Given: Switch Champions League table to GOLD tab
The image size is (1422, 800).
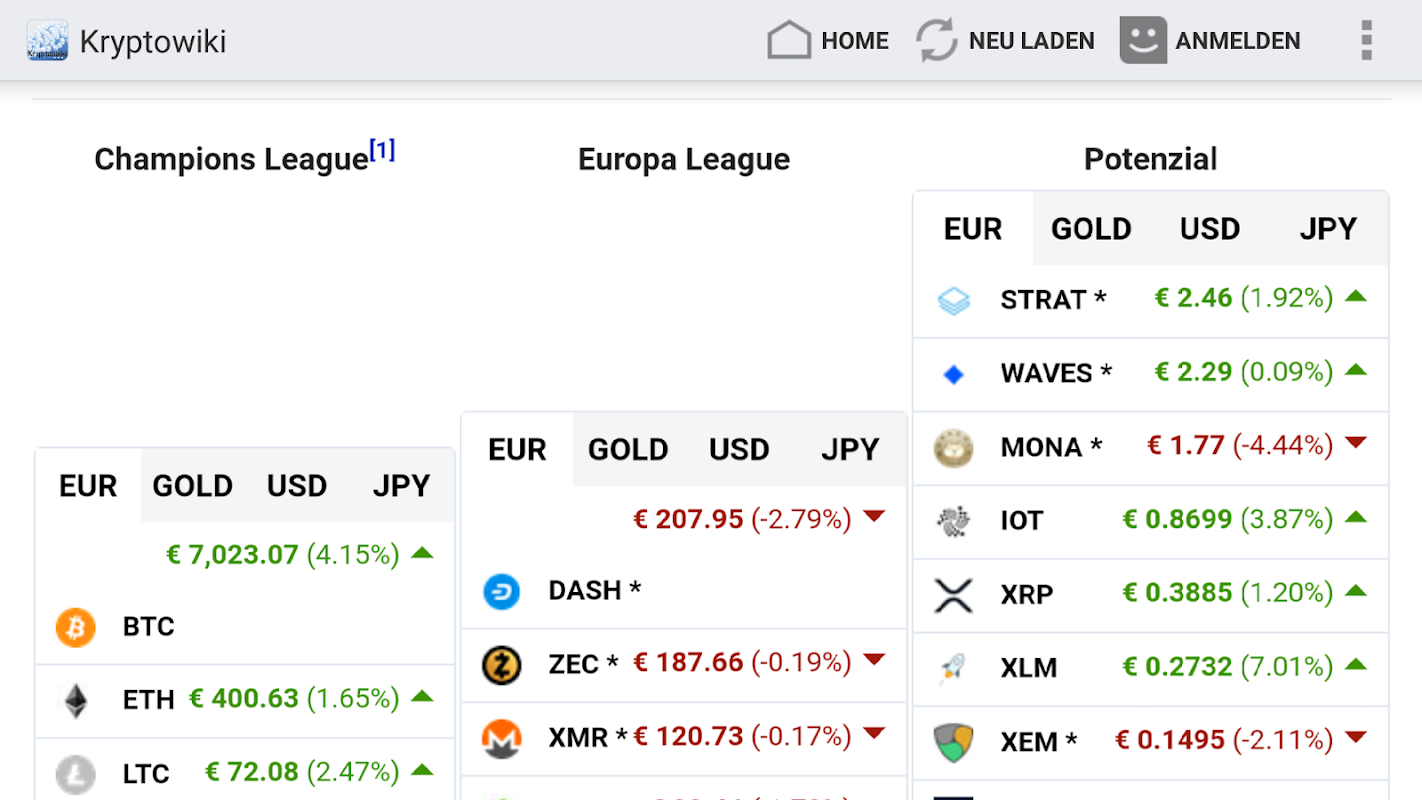Looking at the screenshot, I should click(x=192, y=486).
